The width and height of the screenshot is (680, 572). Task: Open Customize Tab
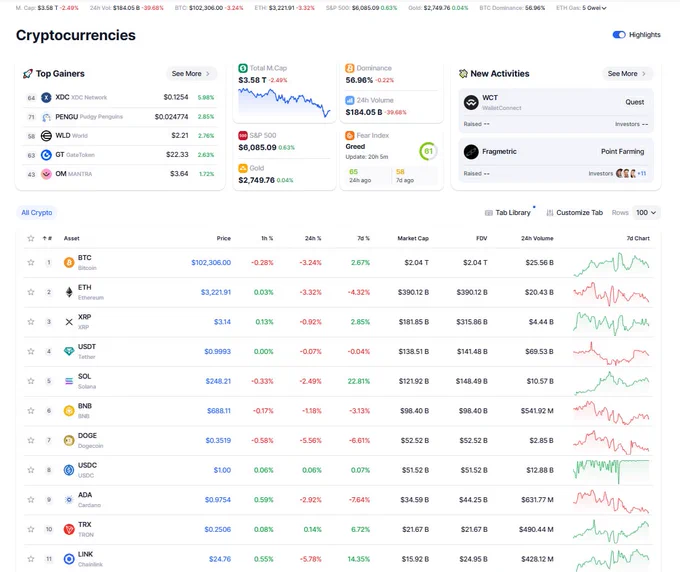(x=575, y=212)
